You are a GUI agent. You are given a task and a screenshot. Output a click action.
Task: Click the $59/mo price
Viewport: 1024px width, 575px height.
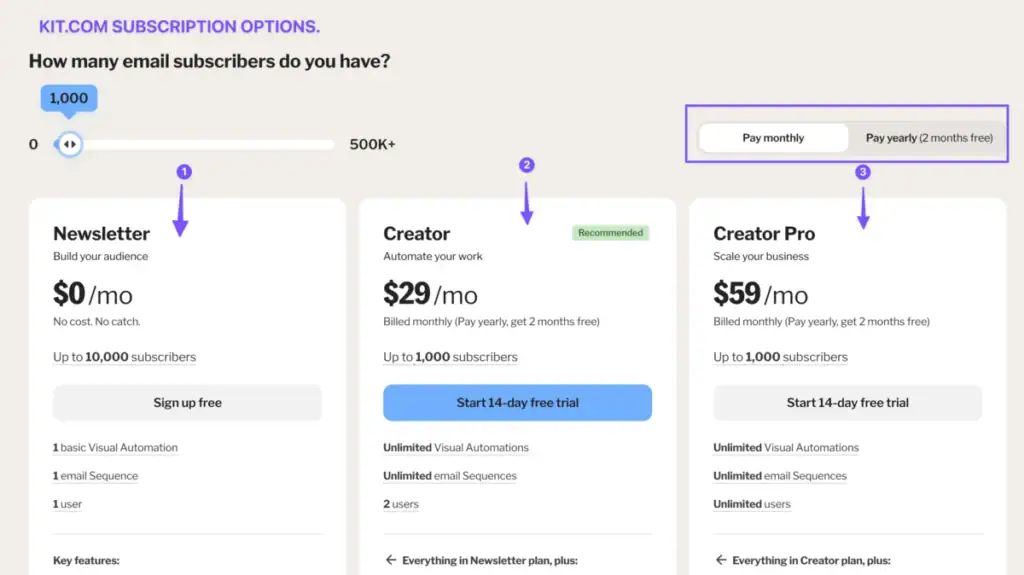coord(761,293)
